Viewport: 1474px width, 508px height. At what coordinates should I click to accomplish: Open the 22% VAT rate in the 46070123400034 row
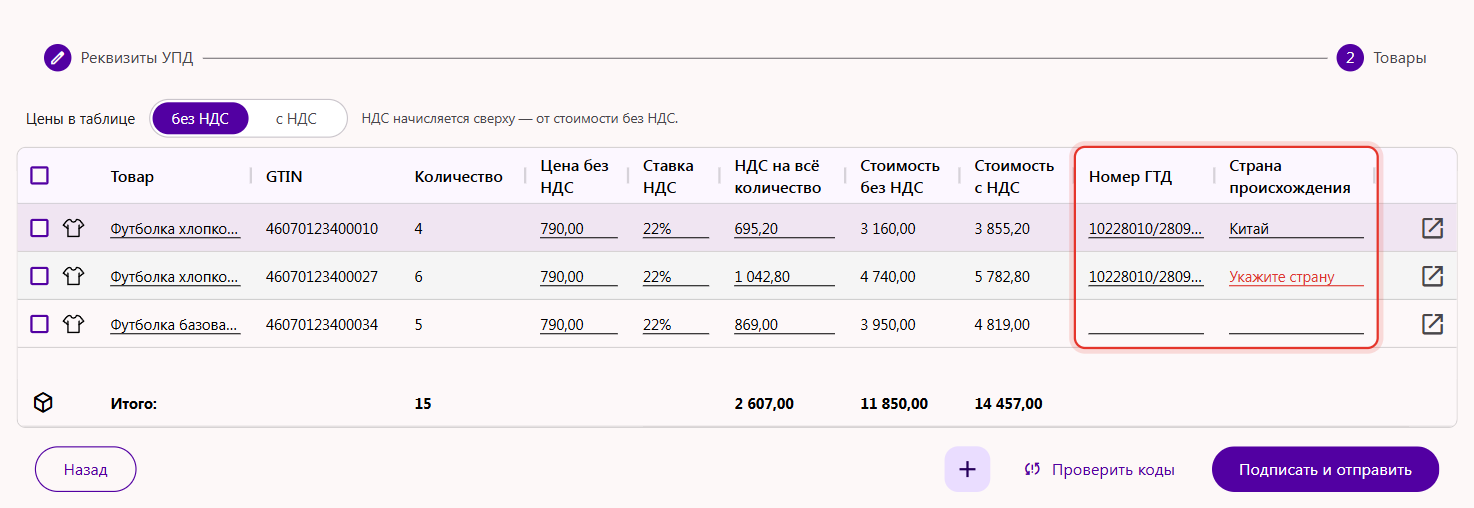(676, 325)
